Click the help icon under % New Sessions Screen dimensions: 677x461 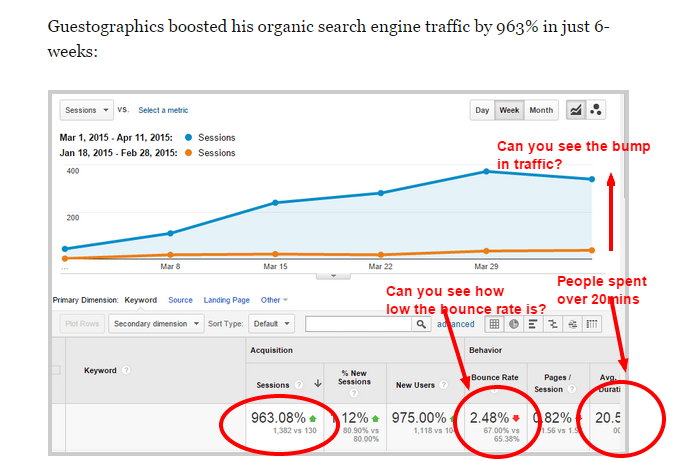(354, 393)
